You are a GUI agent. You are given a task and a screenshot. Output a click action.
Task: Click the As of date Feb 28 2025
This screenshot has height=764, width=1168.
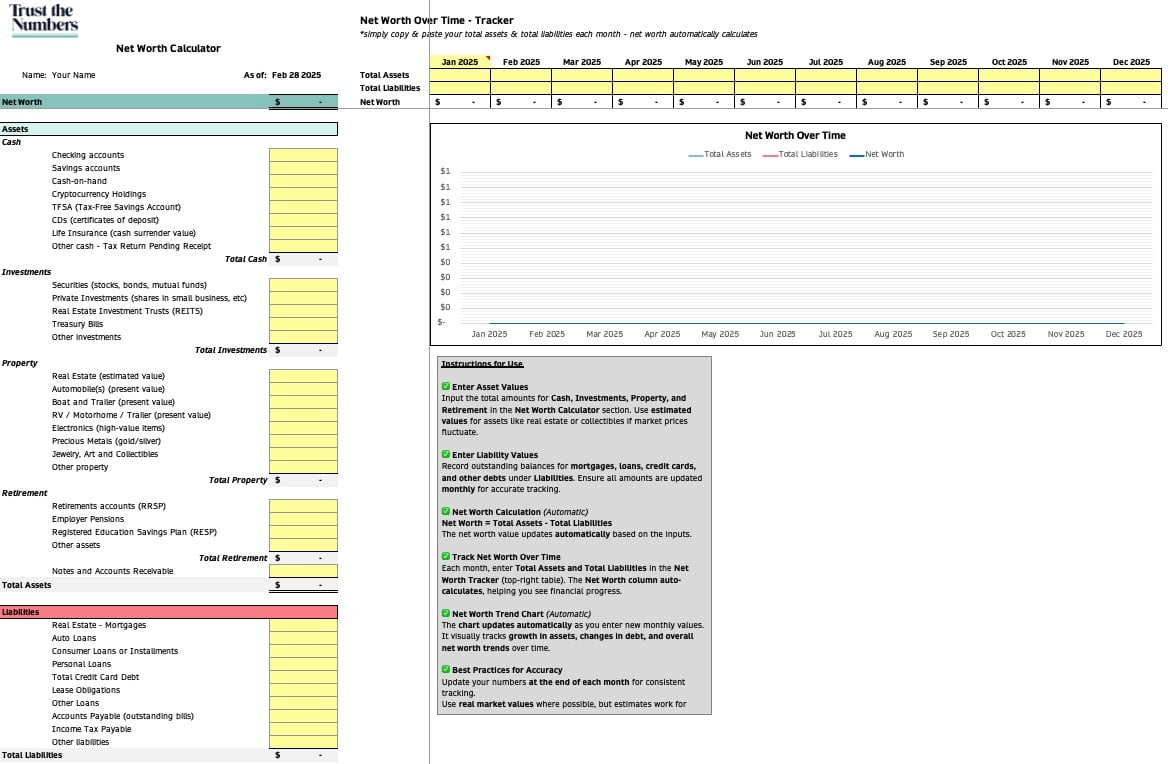coord(296,75)
